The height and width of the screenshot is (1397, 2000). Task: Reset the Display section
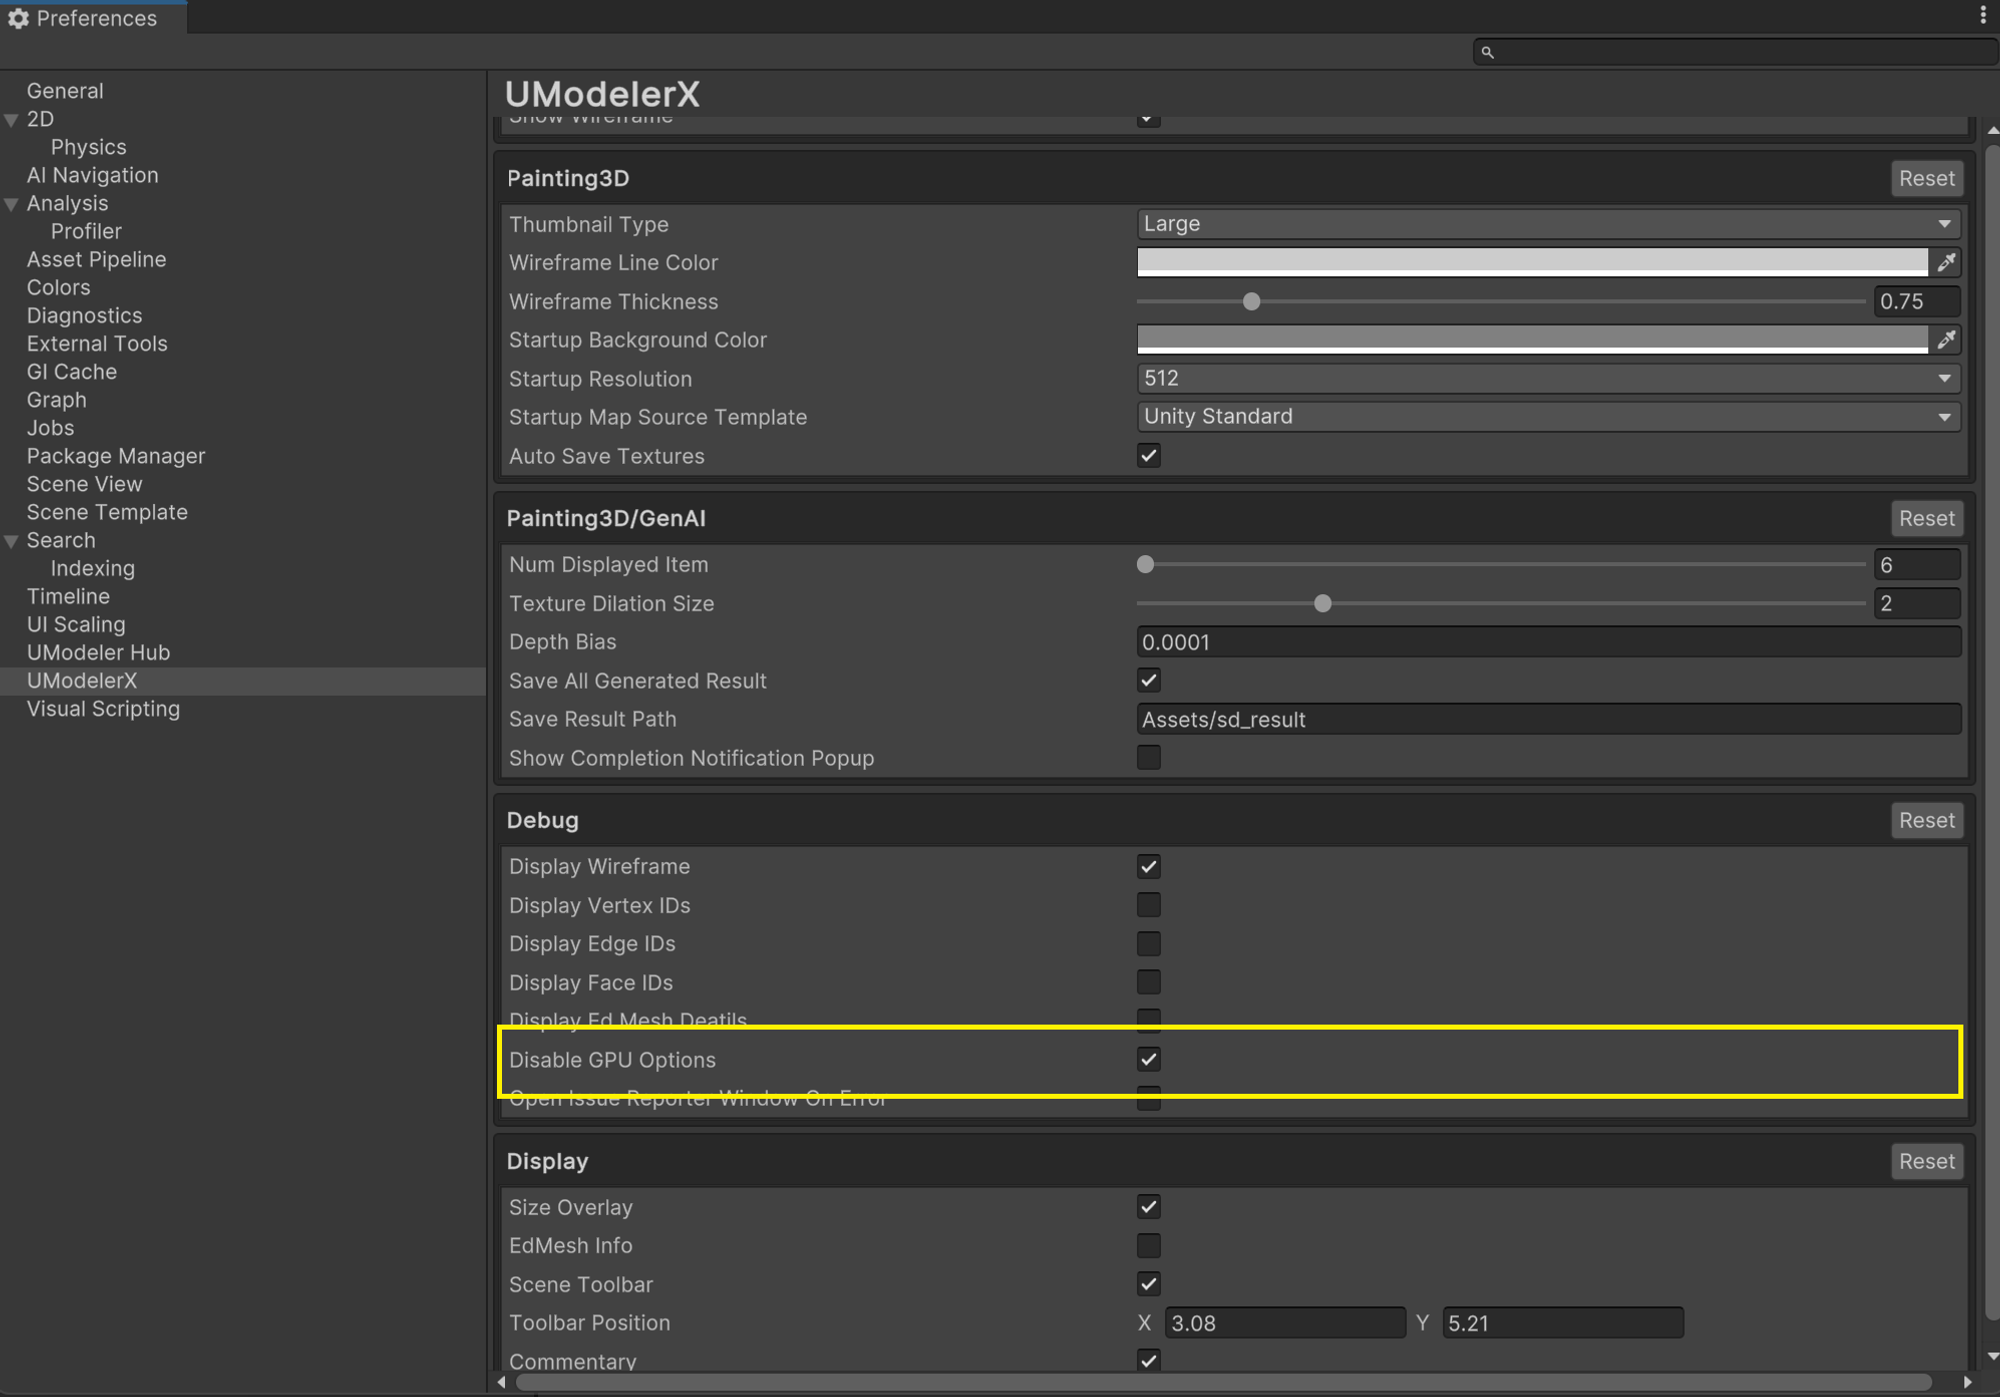(1926, 1162)
